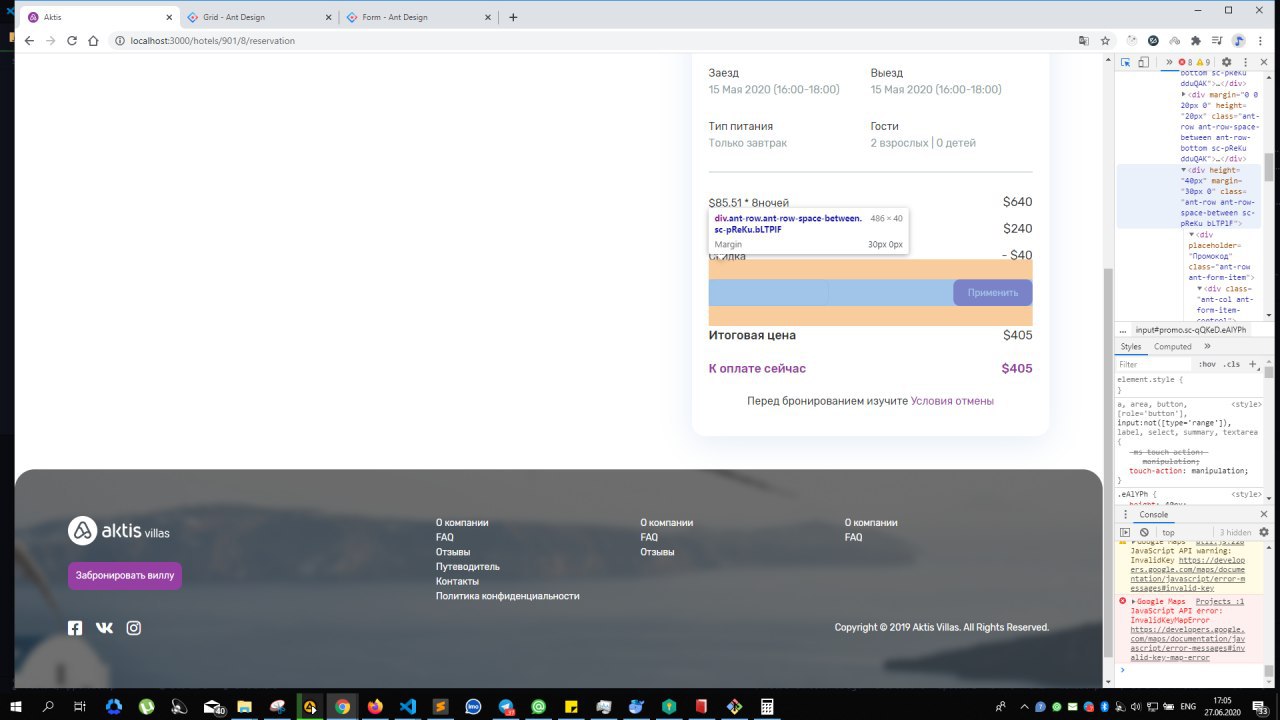Open the top context dropdown in console

pos(1183,532)
